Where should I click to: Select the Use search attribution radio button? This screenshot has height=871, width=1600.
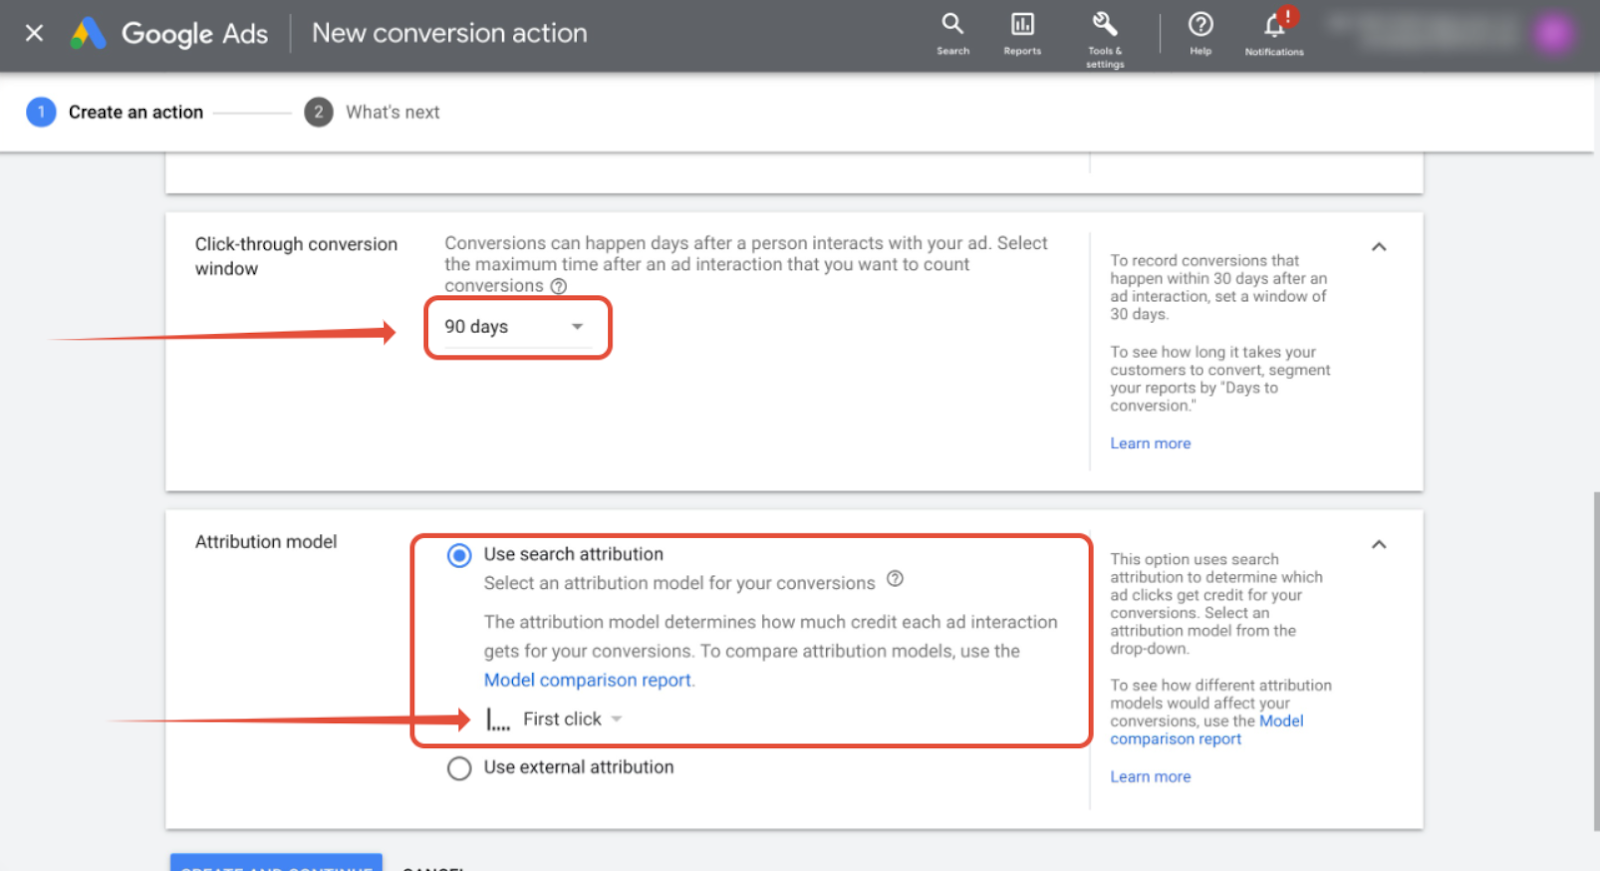tap(459, 555)
